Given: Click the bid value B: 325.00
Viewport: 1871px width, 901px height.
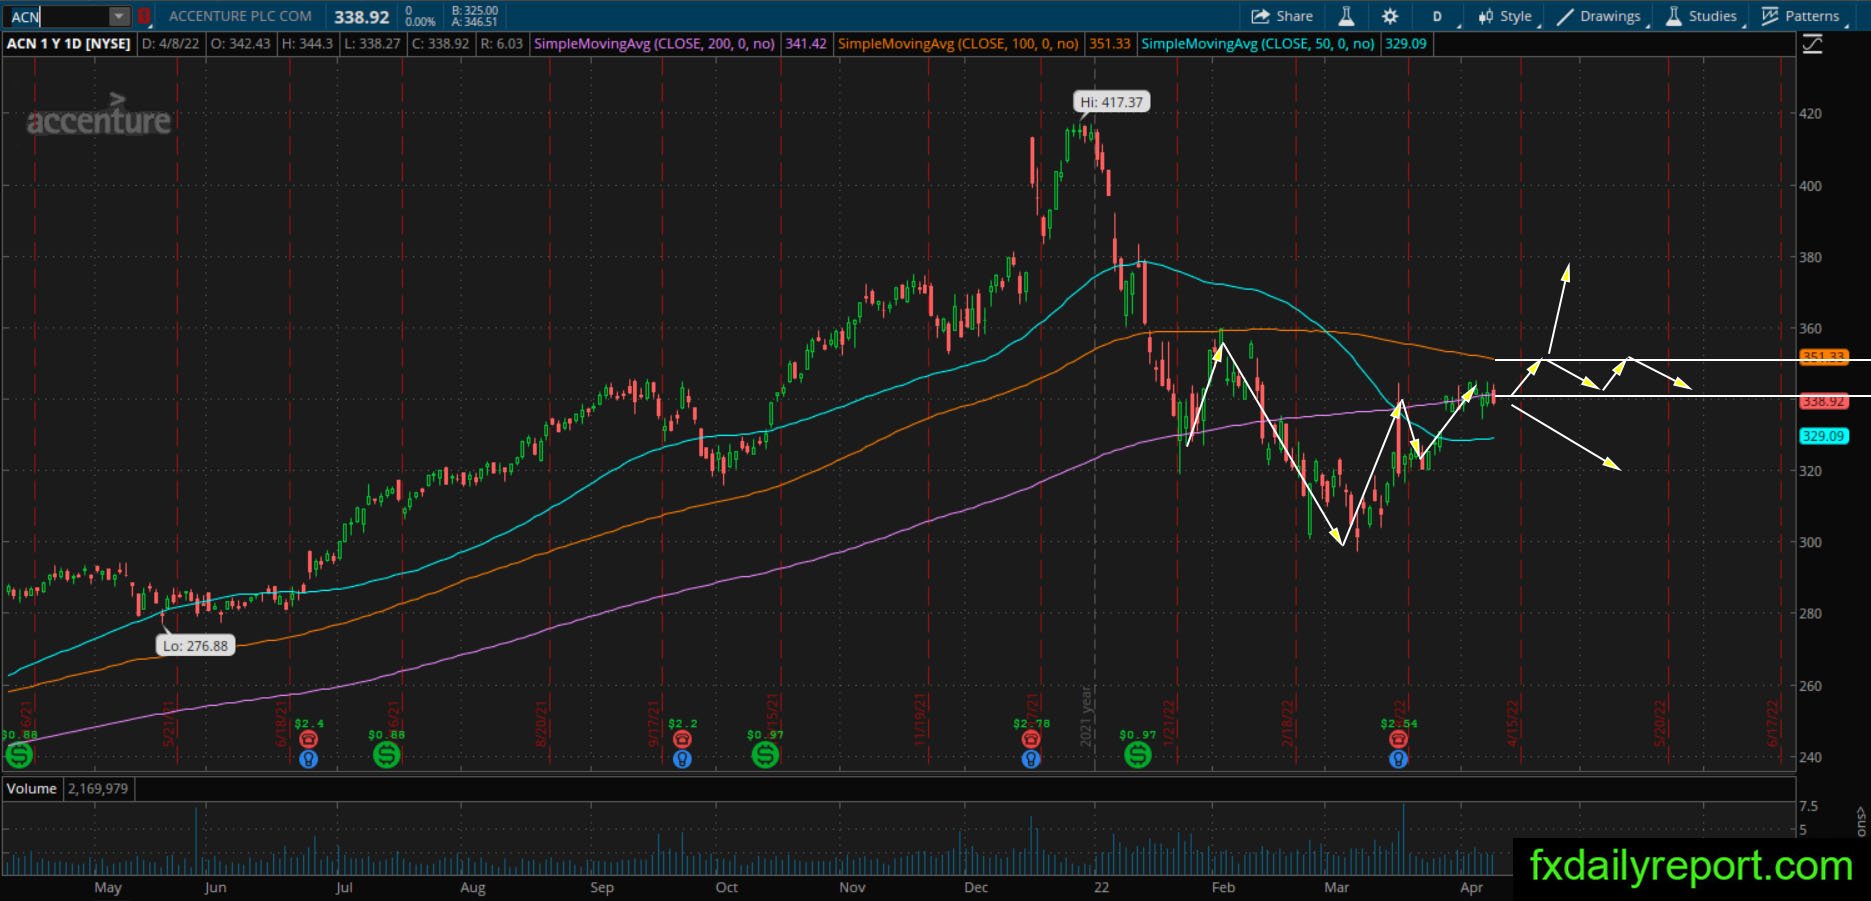Looking at the screenshot, I should pos(475,11).
